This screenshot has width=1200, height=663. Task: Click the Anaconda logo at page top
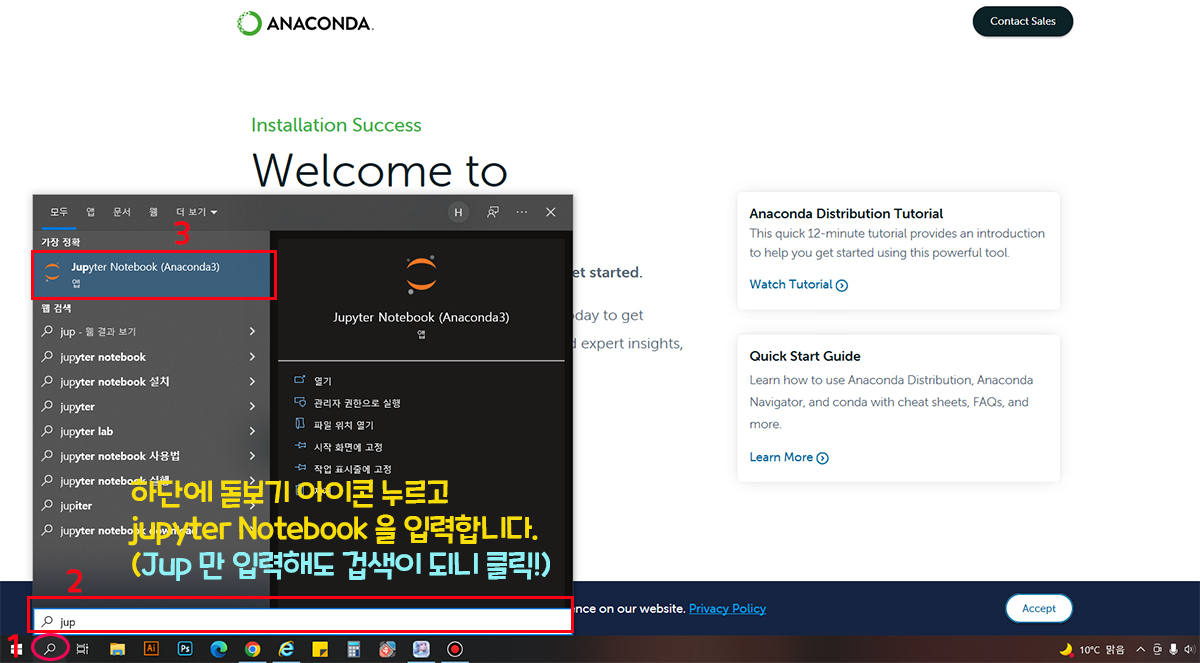pos(305,22)
